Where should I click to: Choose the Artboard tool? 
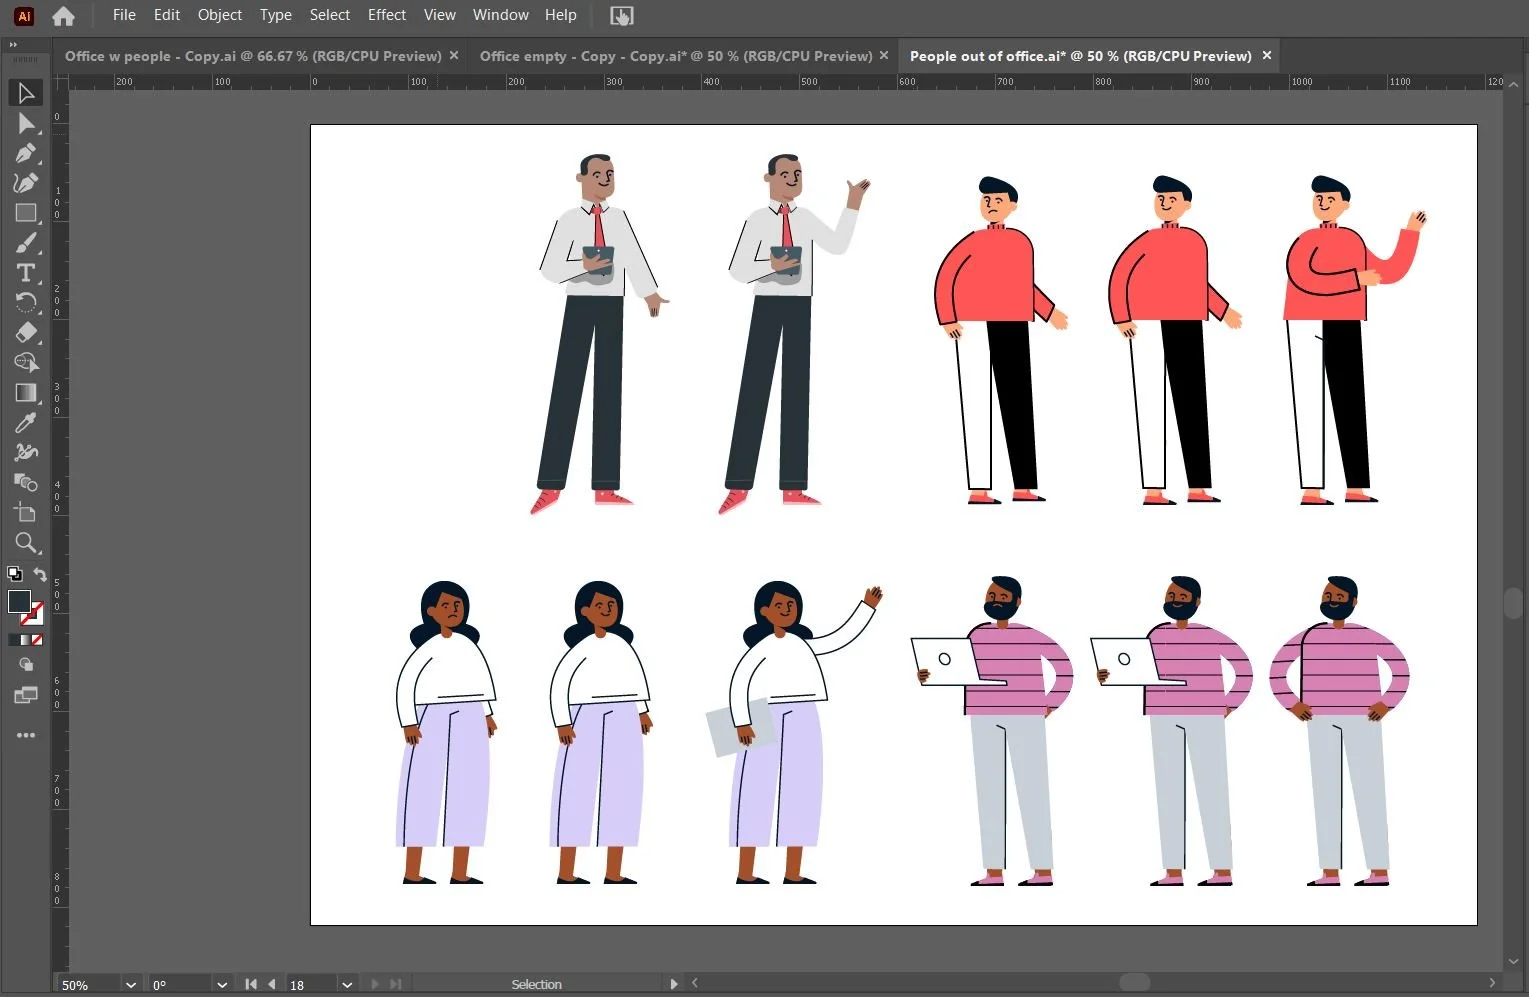tap(26, 513)
